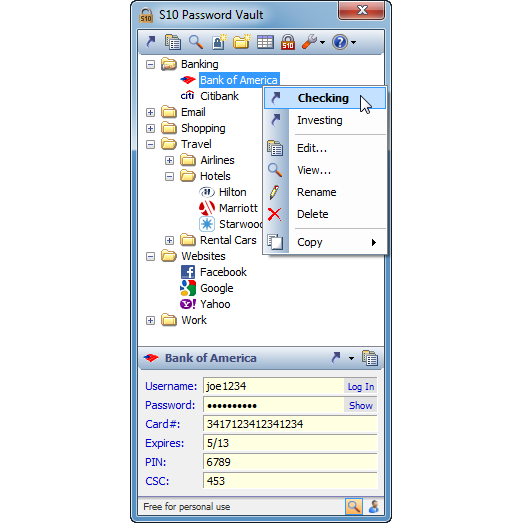The height and width of the screenshot is (523, 523).
Task: Select the Google entry
Action: point(216,288)
